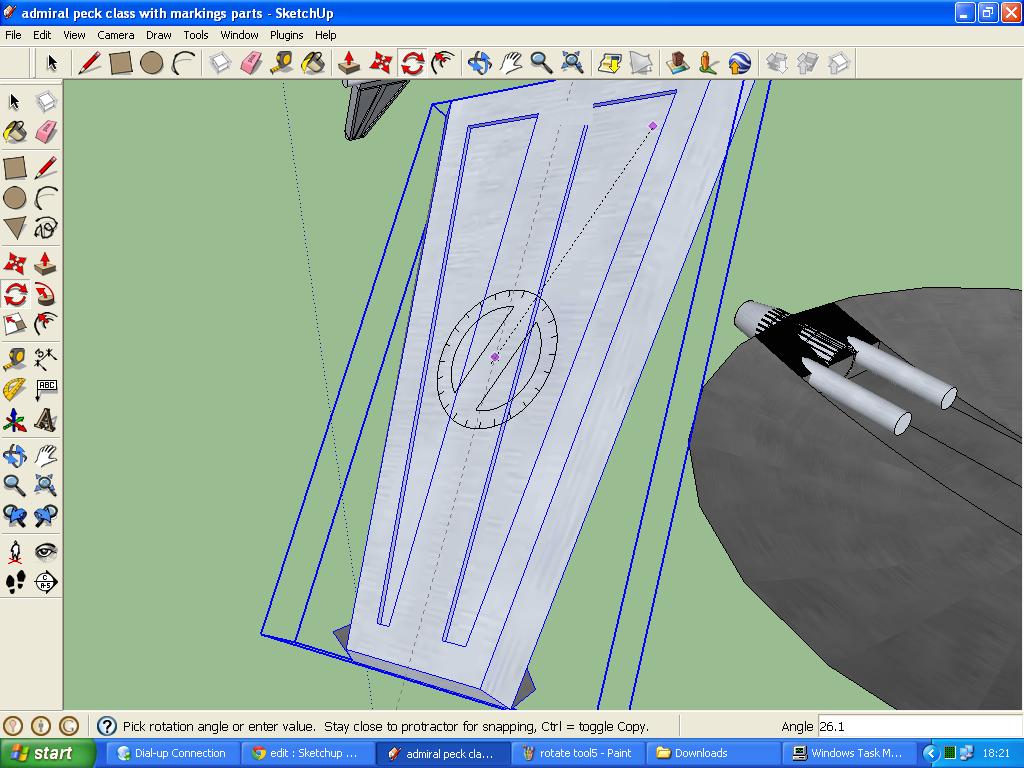
Task: Open the Plugins menu
Action: pos(286,35)
